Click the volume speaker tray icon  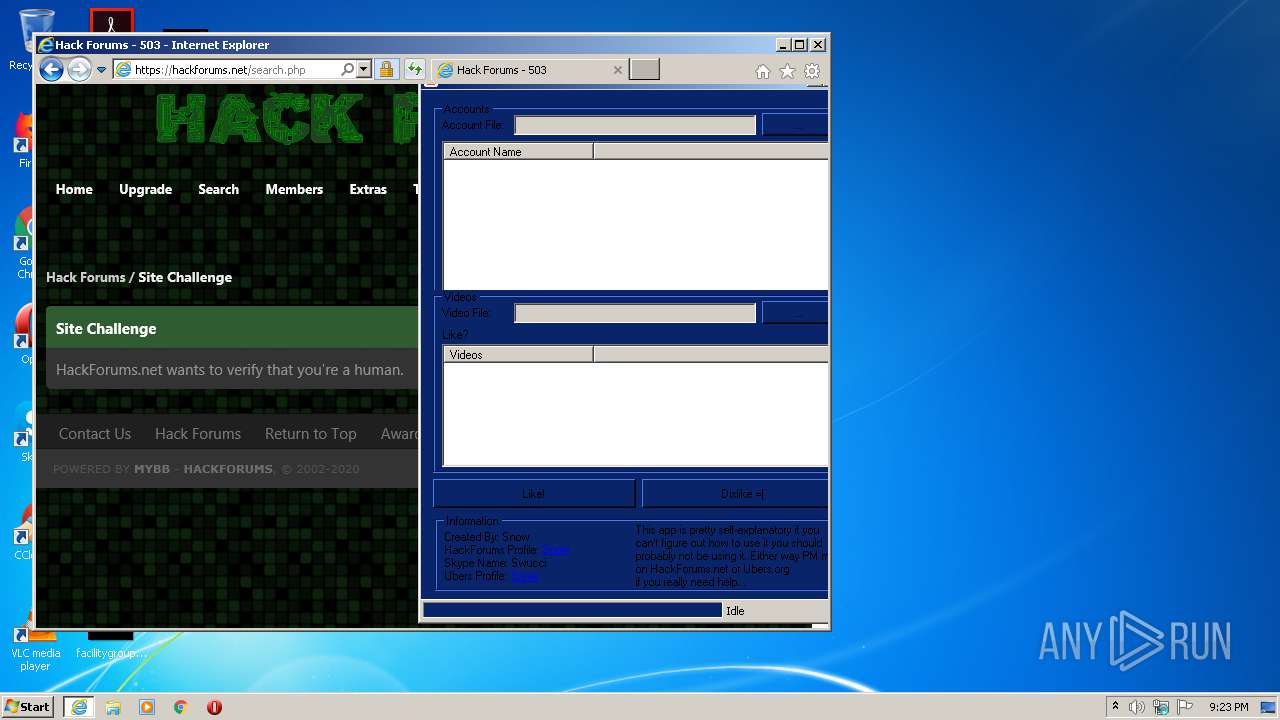pos(1137,707)
